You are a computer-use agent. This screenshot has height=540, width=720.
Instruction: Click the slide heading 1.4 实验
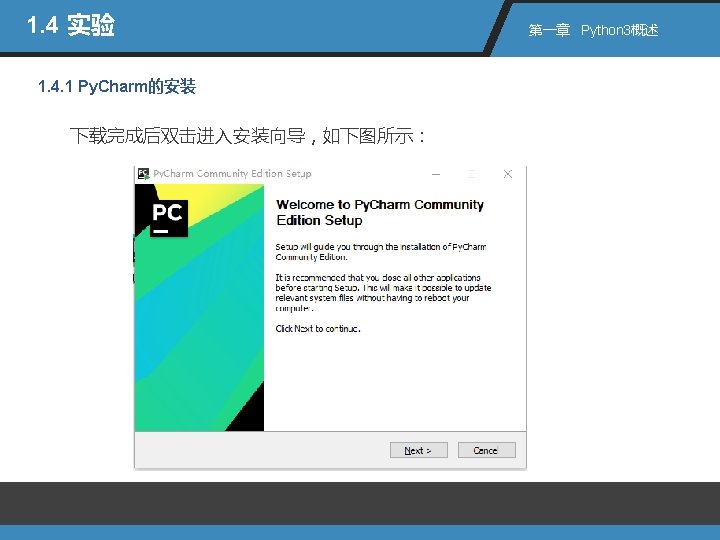coord(71,25)
